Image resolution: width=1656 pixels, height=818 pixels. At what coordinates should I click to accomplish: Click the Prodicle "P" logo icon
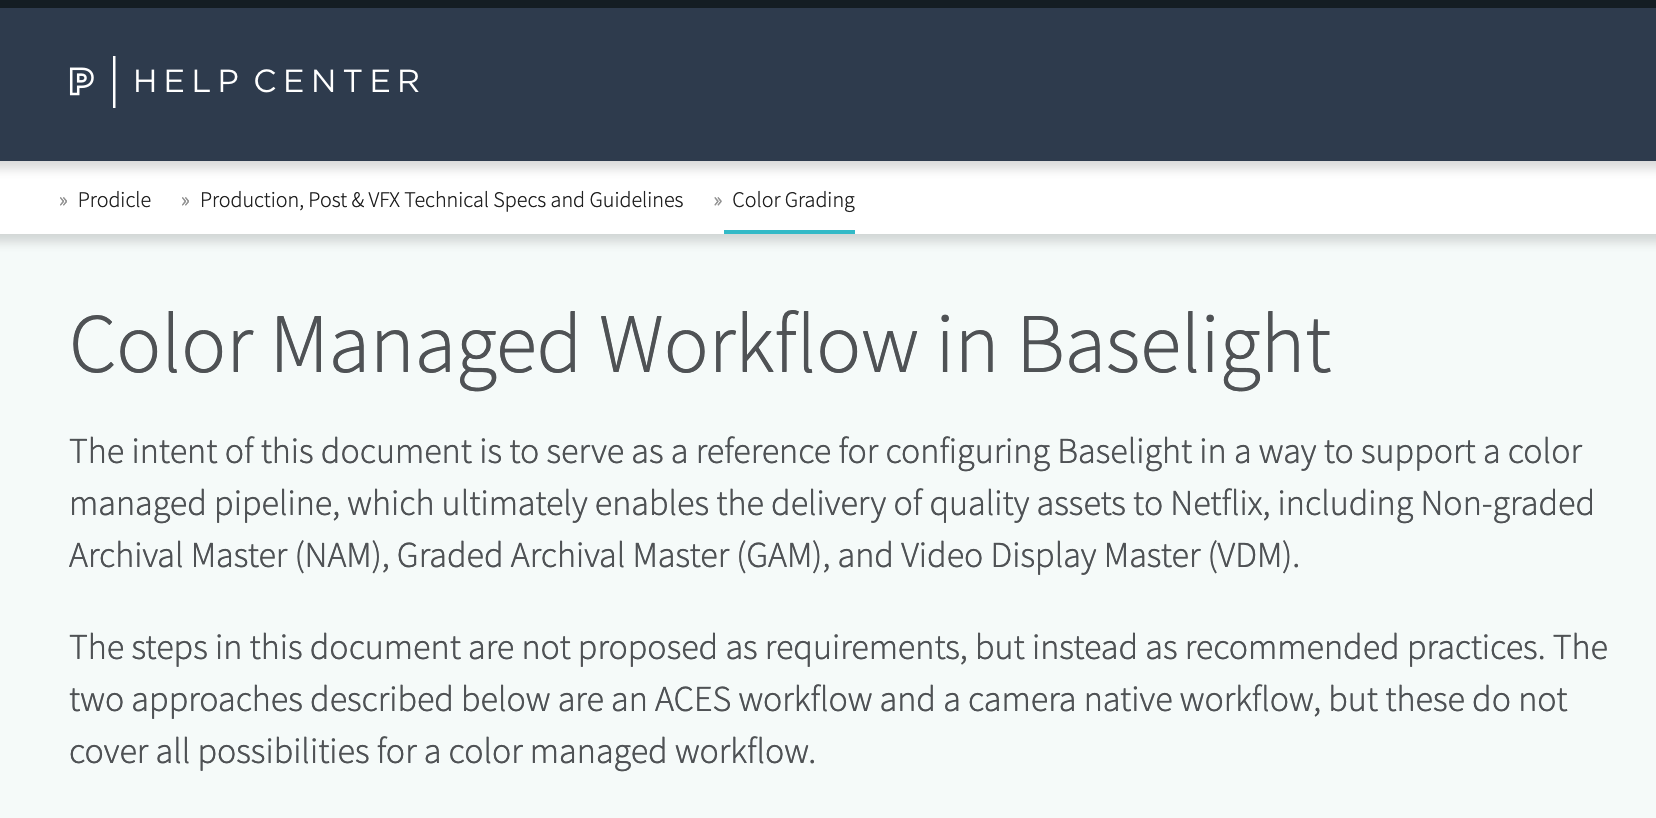click(x=84, y=81)
